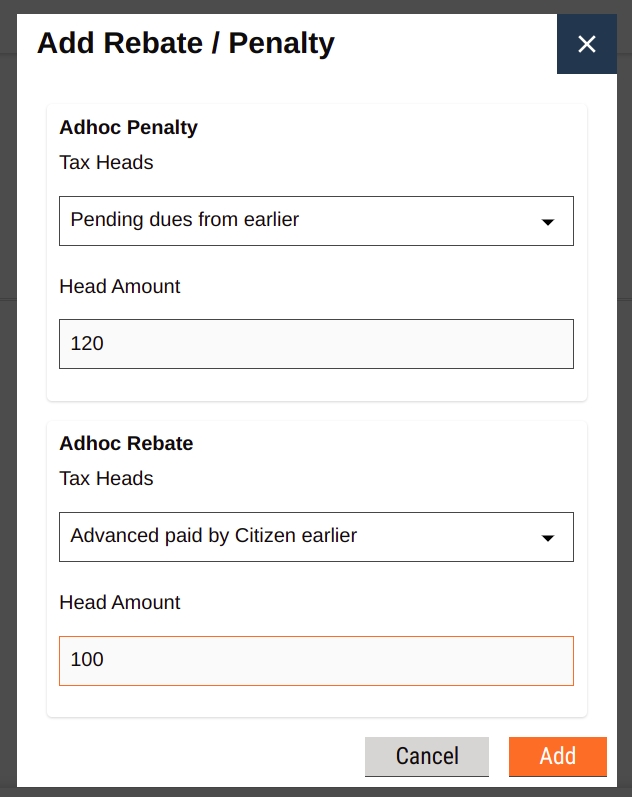Select the 'Adhoc Rebate' section heading
Image resolution: width=632 pixels, height=797 pixels.
click(126, 443)
